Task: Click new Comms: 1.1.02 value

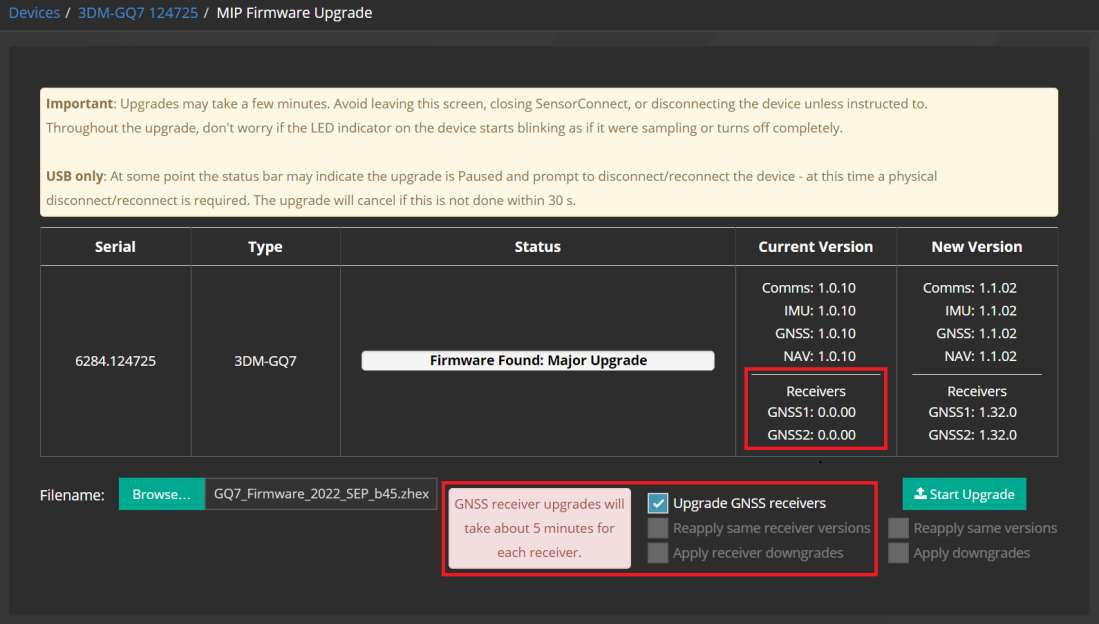Action: pyautogui.click(x=970, y=288)
